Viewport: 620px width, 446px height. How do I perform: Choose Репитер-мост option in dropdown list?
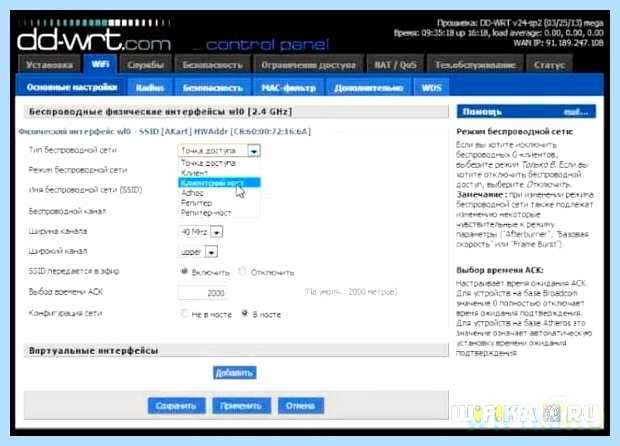(x=219, y=213)
